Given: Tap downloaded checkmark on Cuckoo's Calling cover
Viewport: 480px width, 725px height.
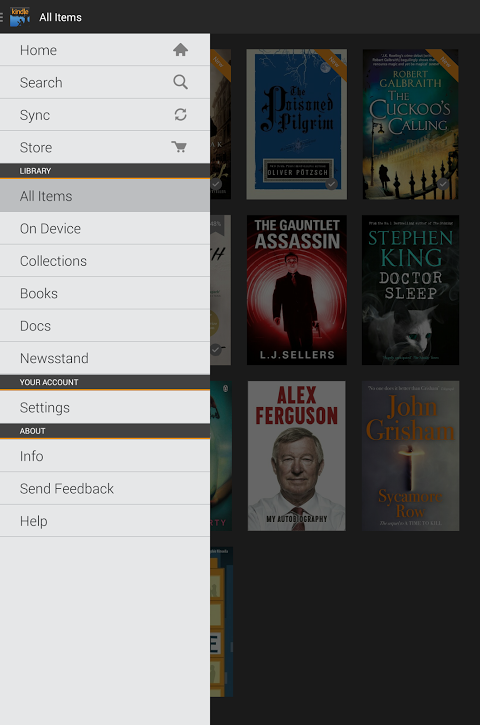Looking at the screenshot, I should click(x=443, y=184).
